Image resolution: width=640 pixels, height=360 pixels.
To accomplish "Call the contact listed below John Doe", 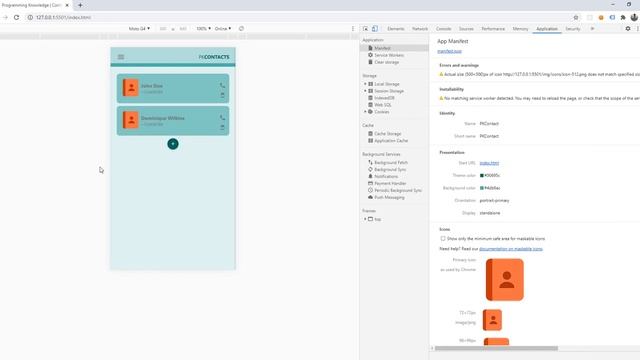I will coord(222,118).
